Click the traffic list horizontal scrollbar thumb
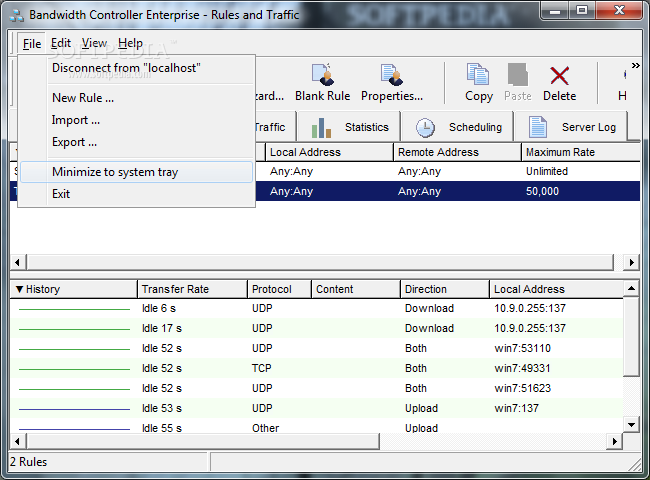Image resolution: width=650 pixels, height=480 pixels. pos(203,441)
